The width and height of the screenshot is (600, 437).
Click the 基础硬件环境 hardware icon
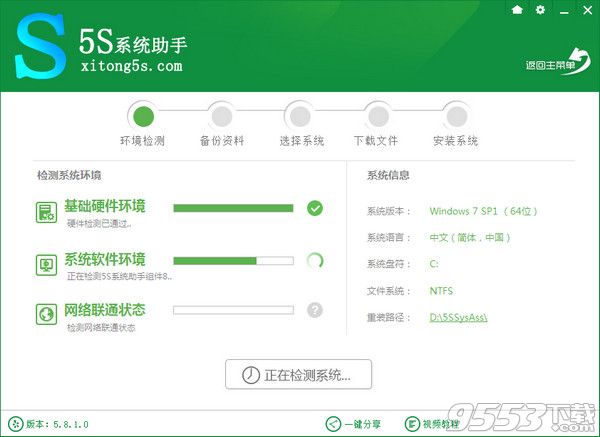point(46,212)
